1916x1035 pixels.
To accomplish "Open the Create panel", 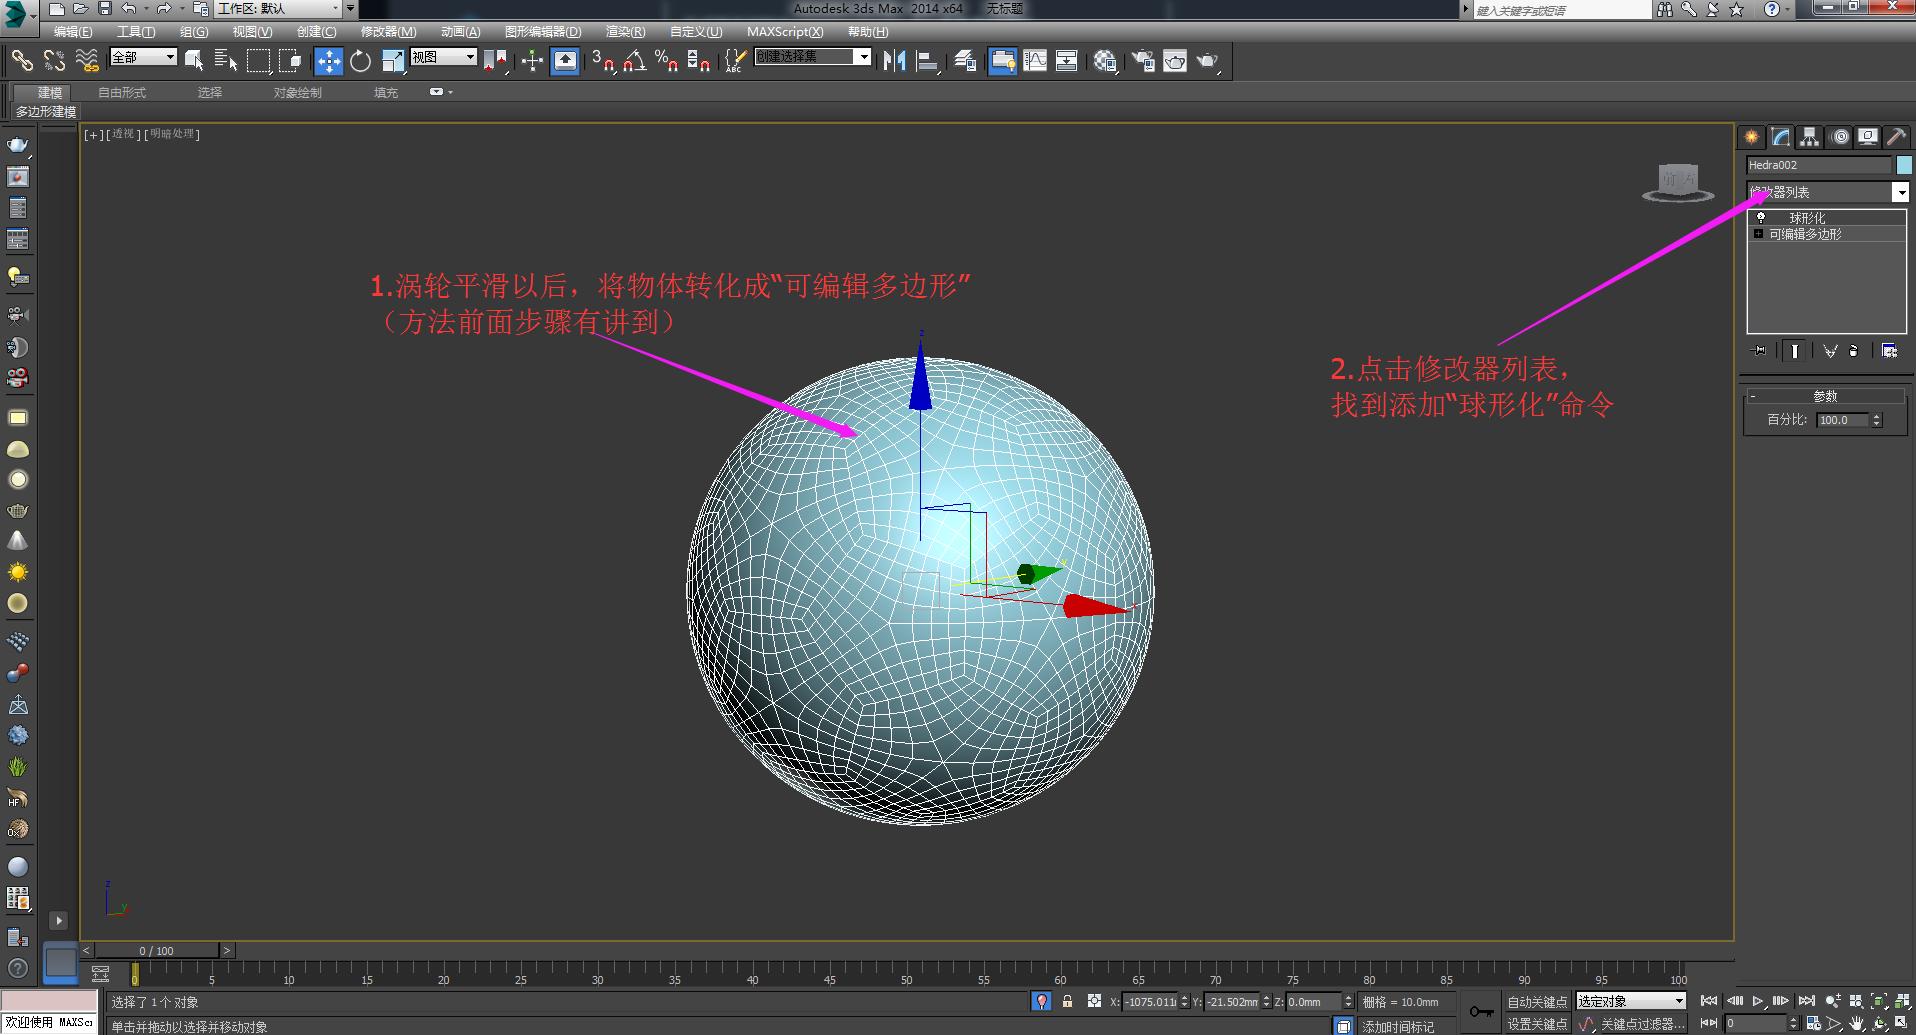I will coord(1752,138).
